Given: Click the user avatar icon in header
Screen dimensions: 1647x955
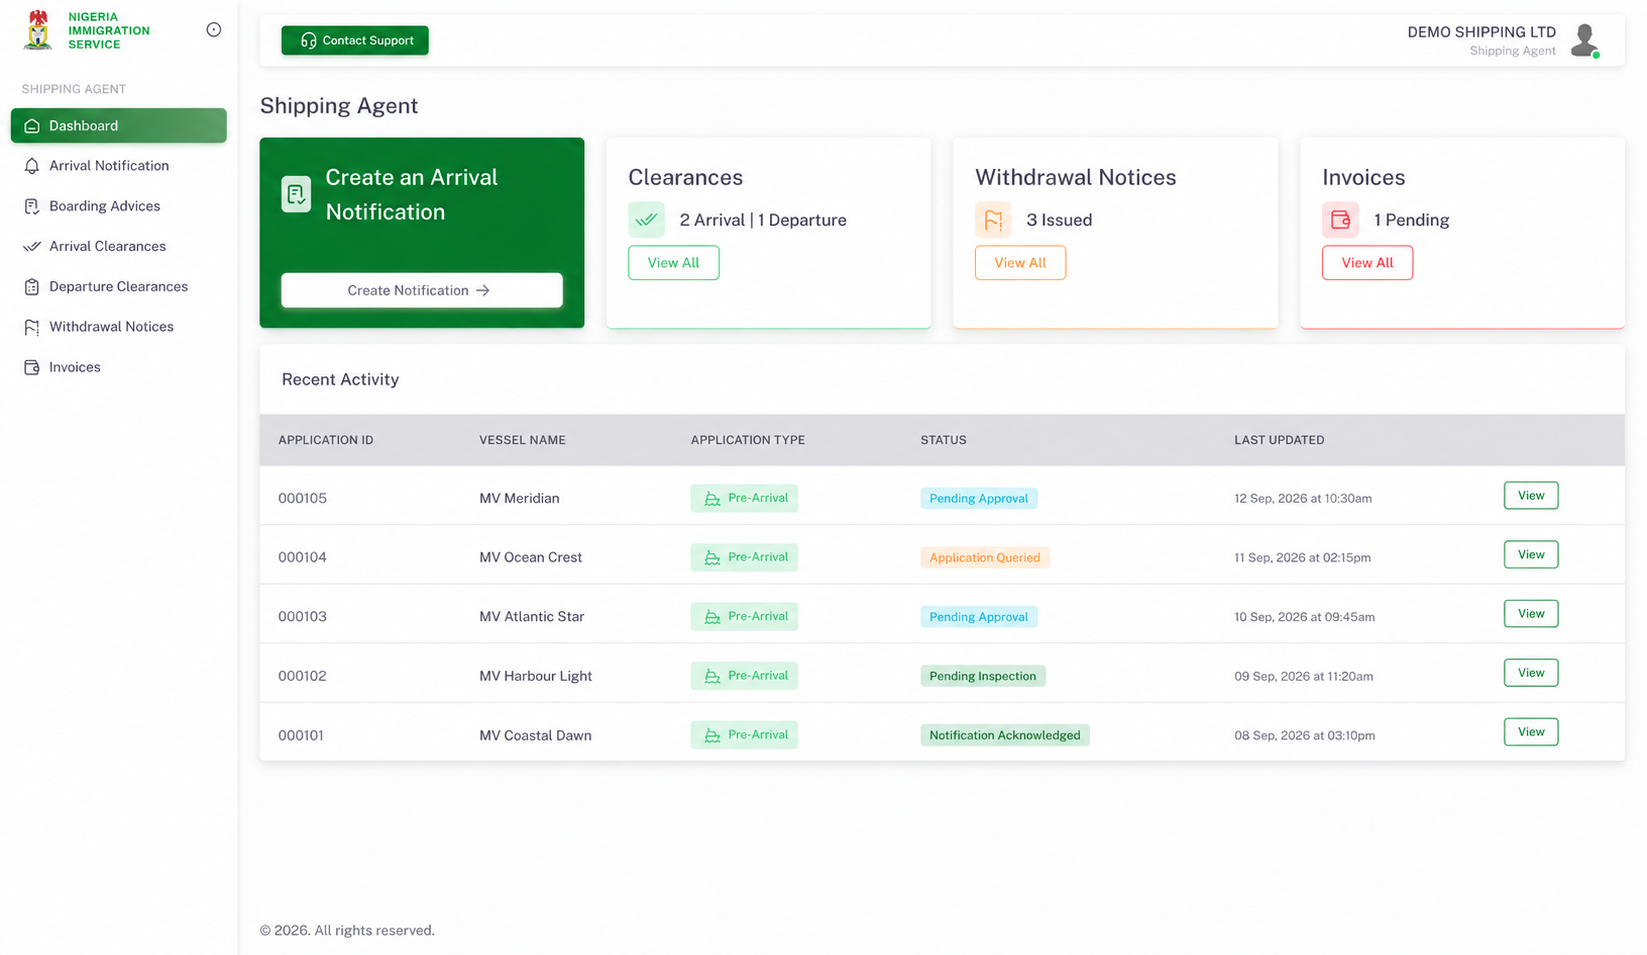Looking at the screenshot, I should (x=1584, y=41).
